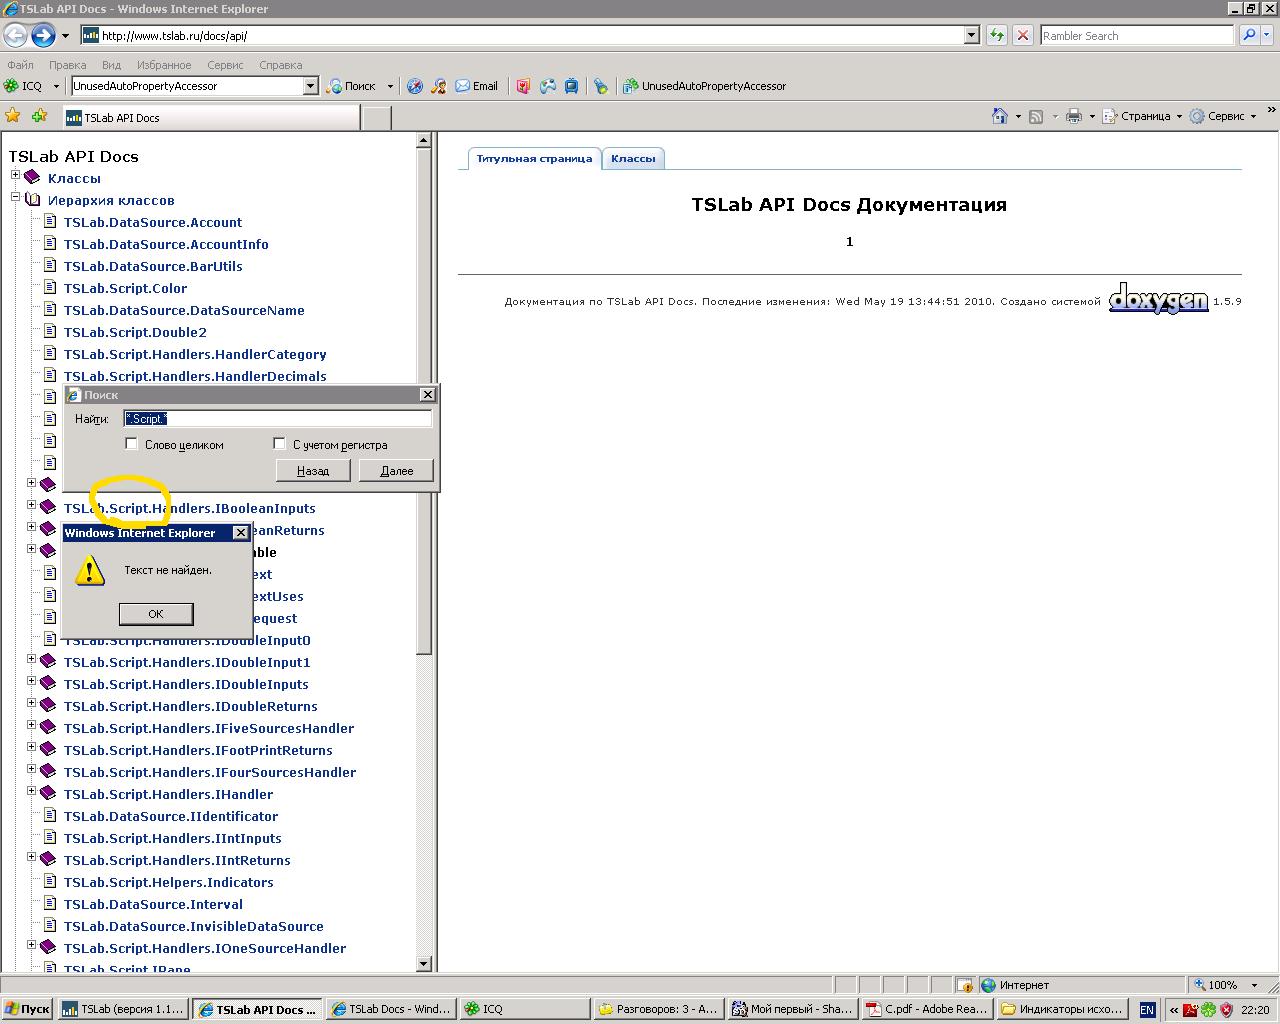
Task: Open the Файл menu
Action: (x=20, y=65)
